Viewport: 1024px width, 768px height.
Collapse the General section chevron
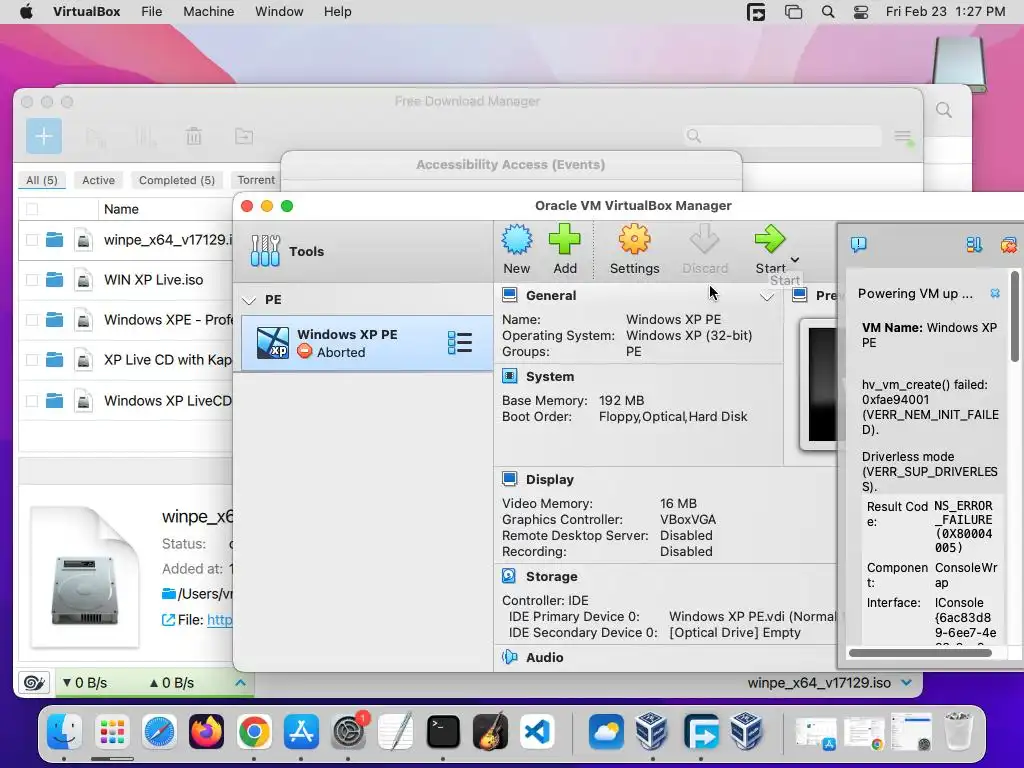click(767, 297)
